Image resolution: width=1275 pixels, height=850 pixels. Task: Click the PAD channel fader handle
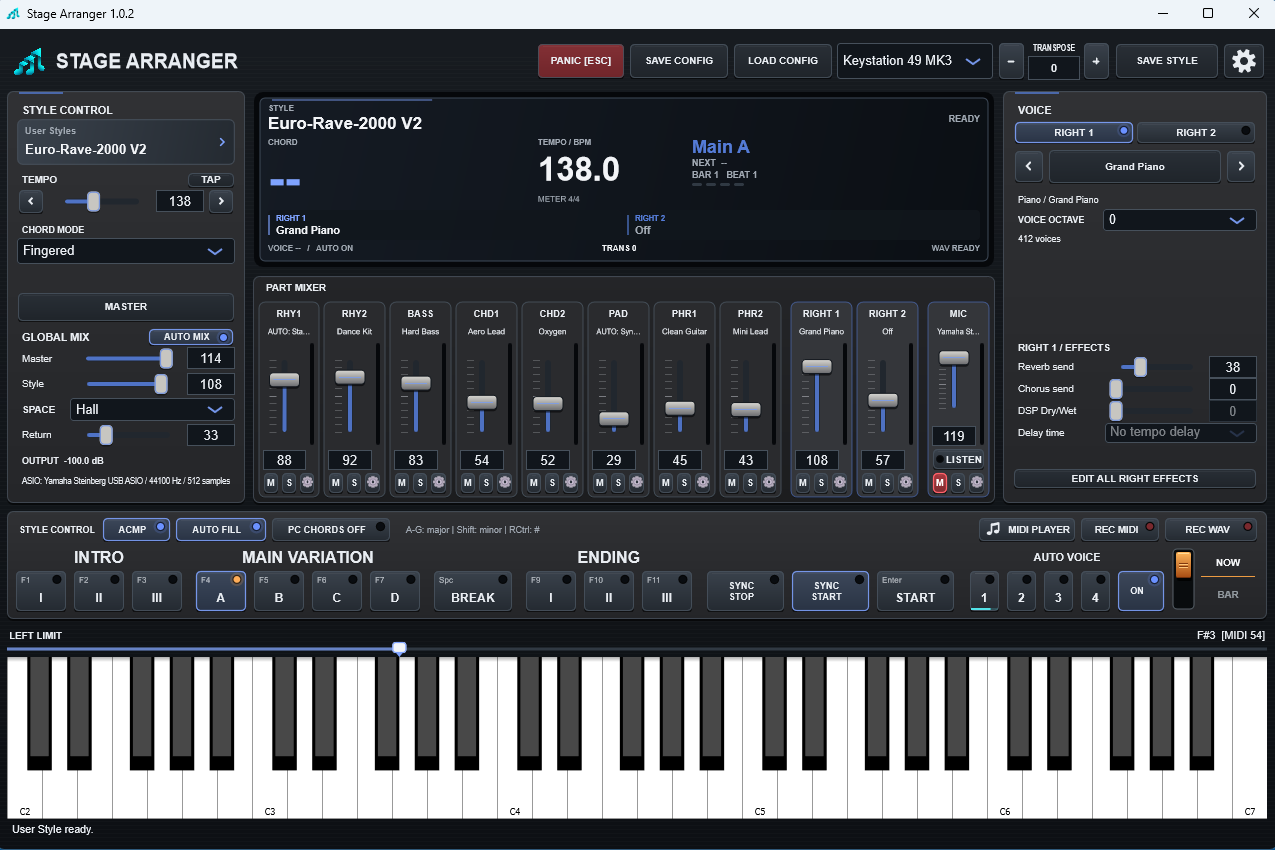tap(614, 419)
